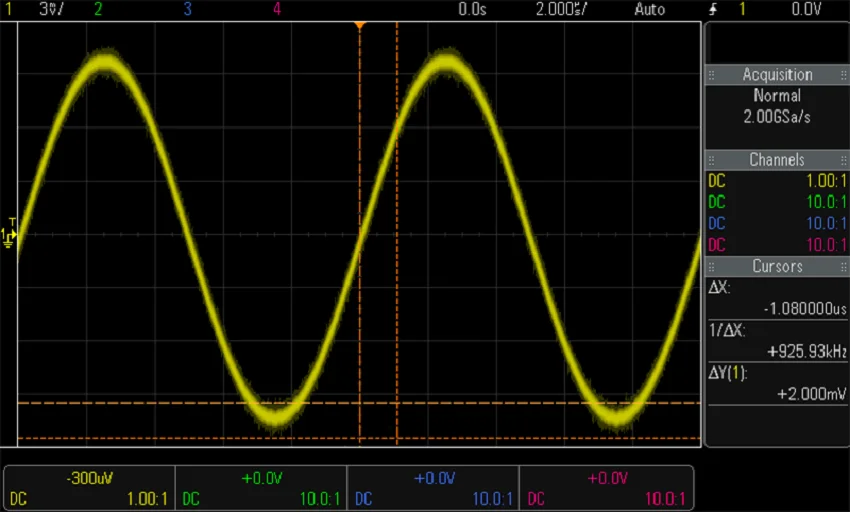The width and height of the screenshot is (850, 512).
Task: Select pink channel 4 indicator in top bar
Action: click(277, 9)
